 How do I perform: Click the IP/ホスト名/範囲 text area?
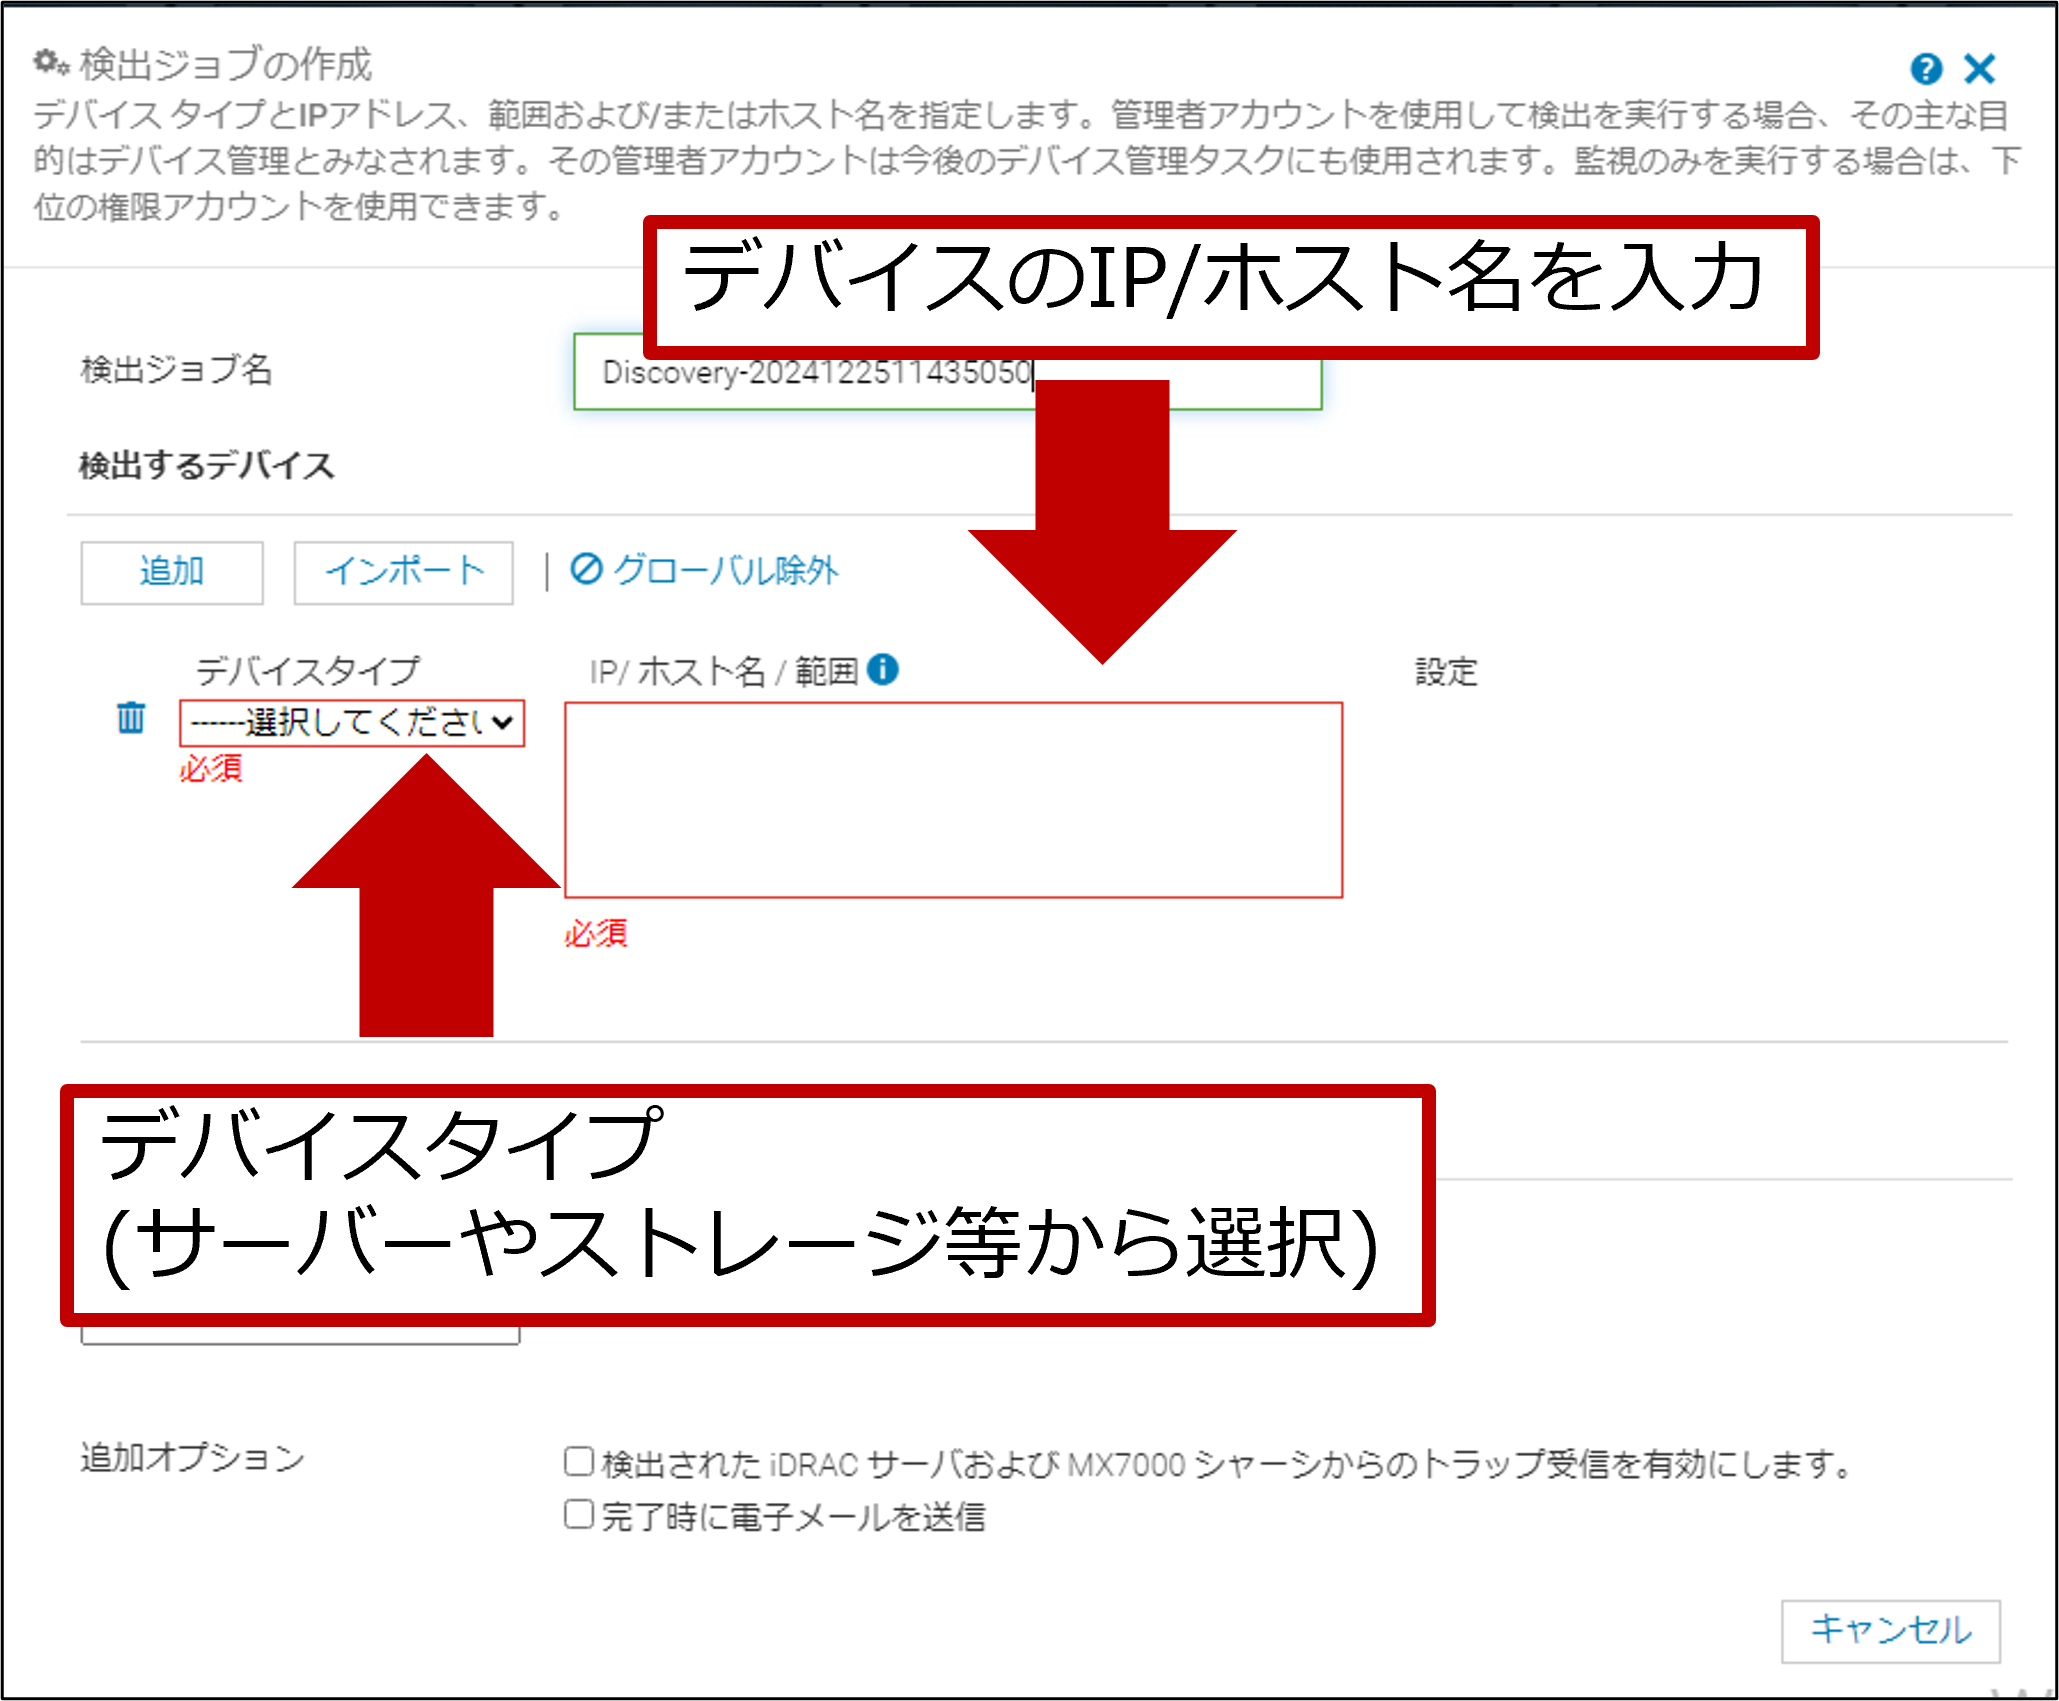(x=953, y=800)
